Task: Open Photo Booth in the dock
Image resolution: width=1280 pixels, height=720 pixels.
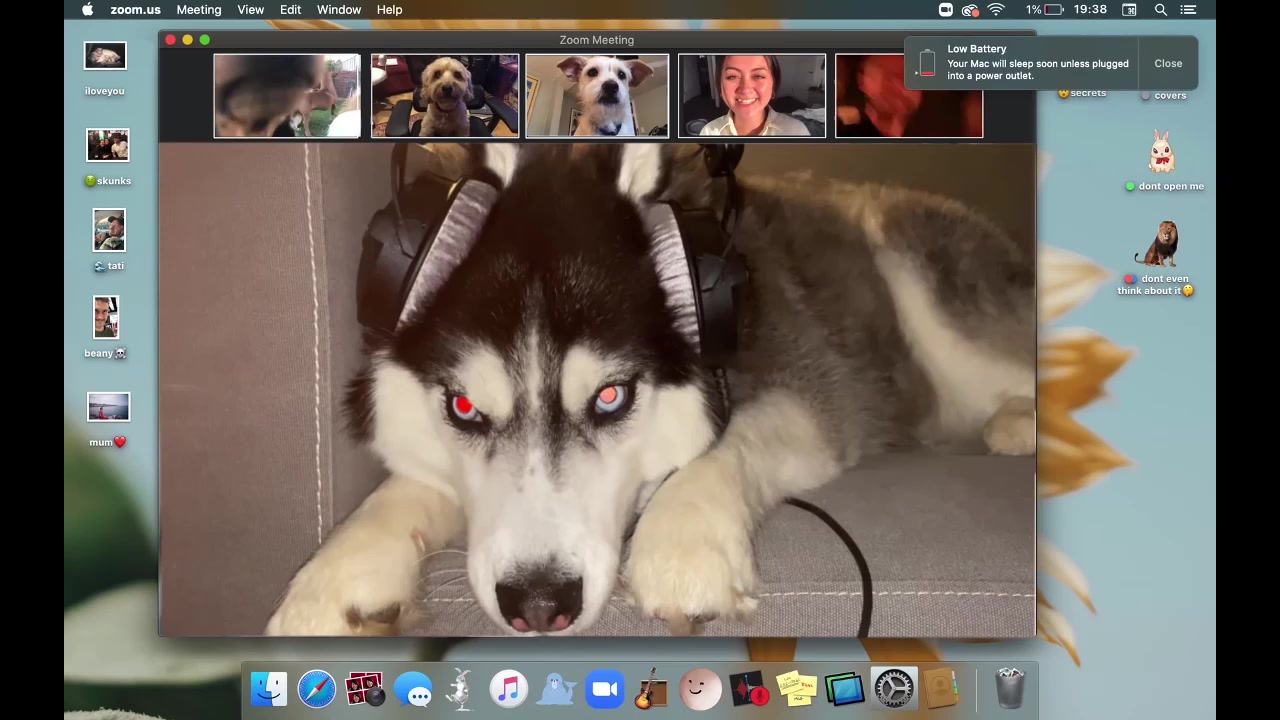Action: (x=365, y=689)
